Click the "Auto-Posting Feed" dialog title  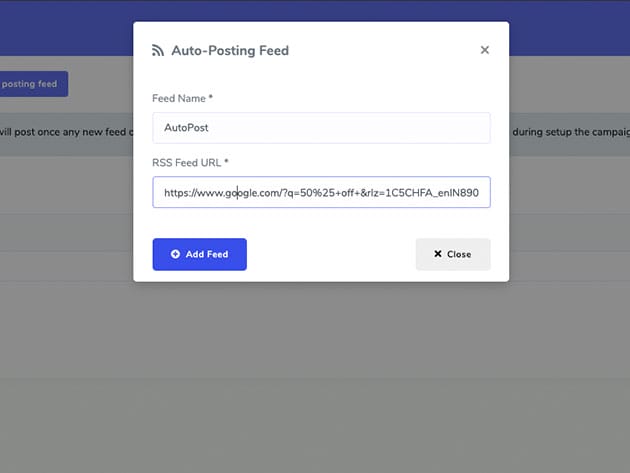tap(230, 50)
